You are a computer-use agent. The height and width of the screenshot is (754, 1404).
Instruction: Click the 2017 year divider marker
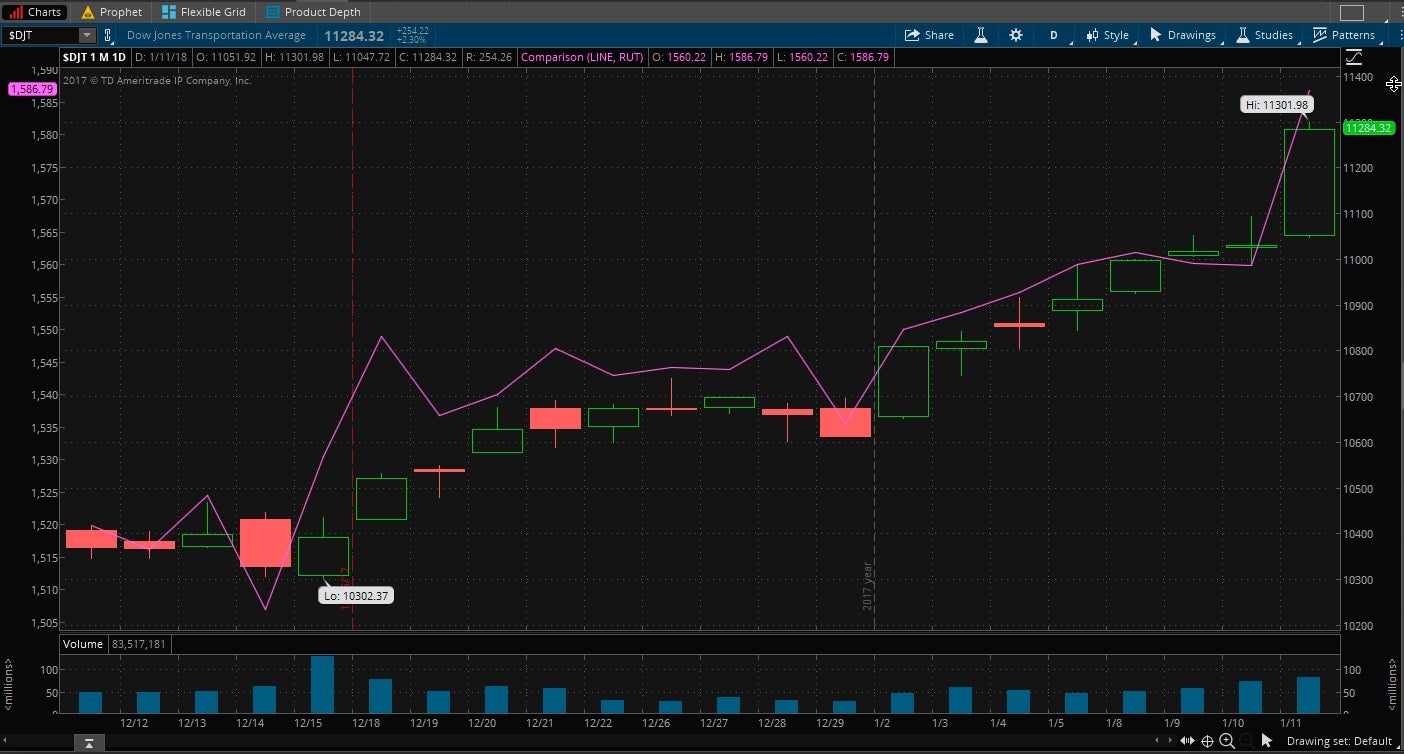[869, 586]
